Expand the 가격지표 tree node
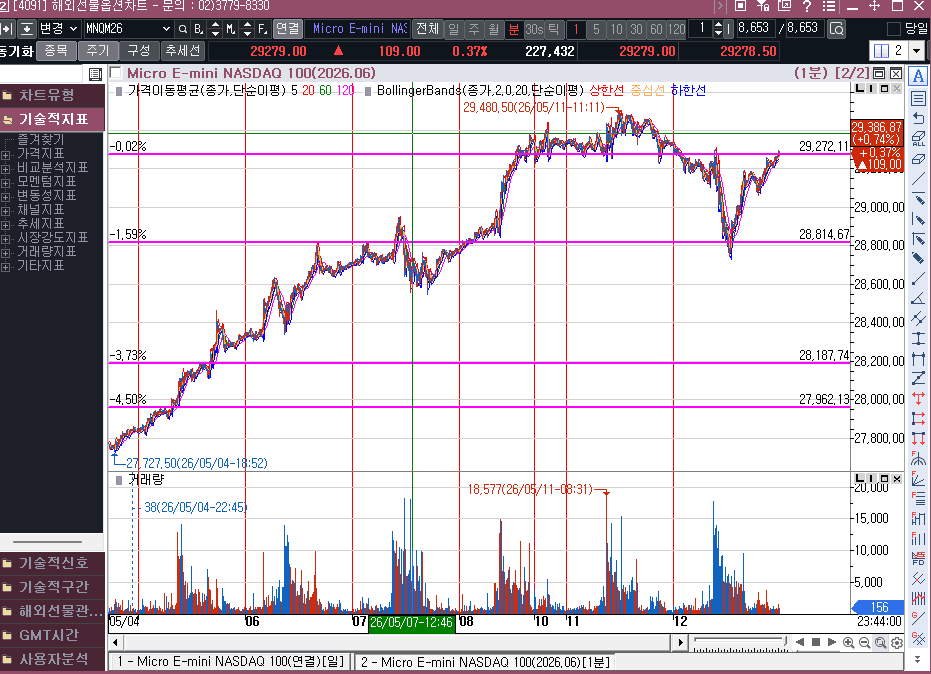Image resolution: width=931 pixels, height=674 pixels. 6,155
